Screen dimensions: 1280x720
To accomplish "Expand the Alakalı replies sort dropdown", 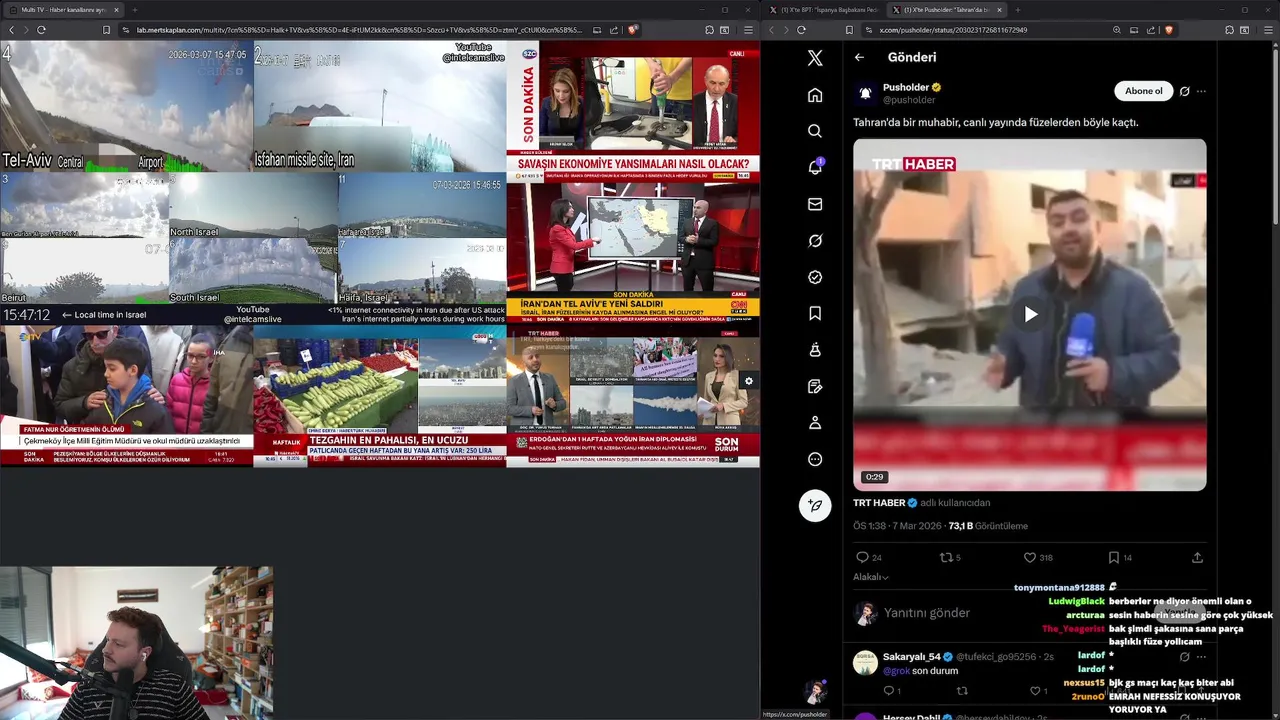I will (870, 577).
